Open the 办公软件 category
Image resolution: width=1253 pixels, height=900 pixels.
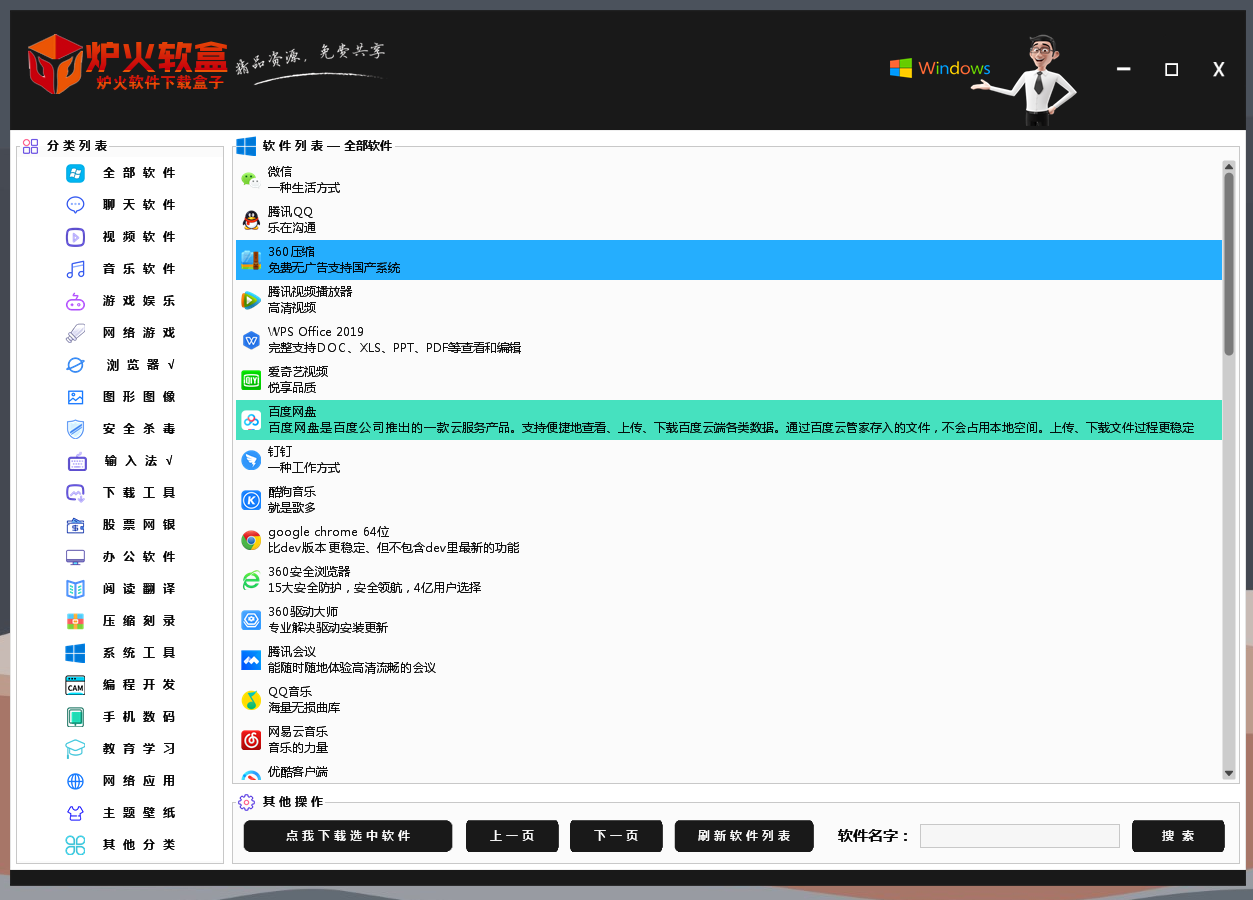[139, 557]
